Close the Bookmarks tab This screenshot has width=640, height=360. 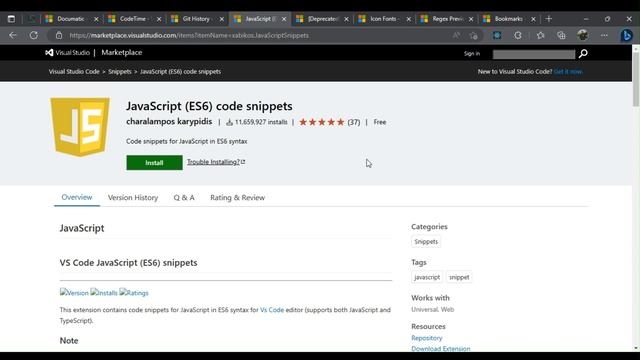[533, 19]
